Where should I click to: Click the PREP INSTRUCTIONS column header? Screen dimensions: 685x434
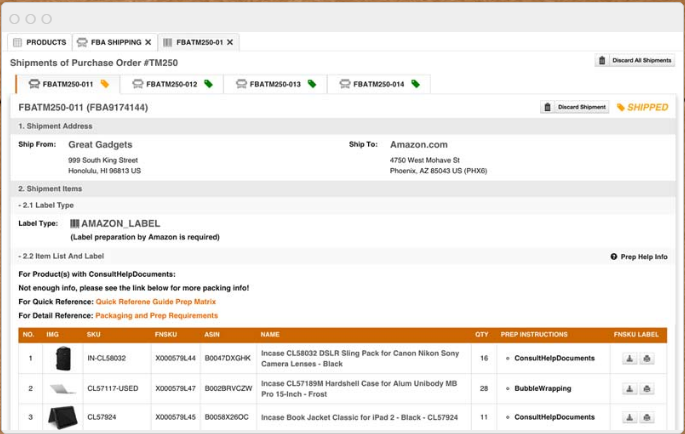coord(534,334)
